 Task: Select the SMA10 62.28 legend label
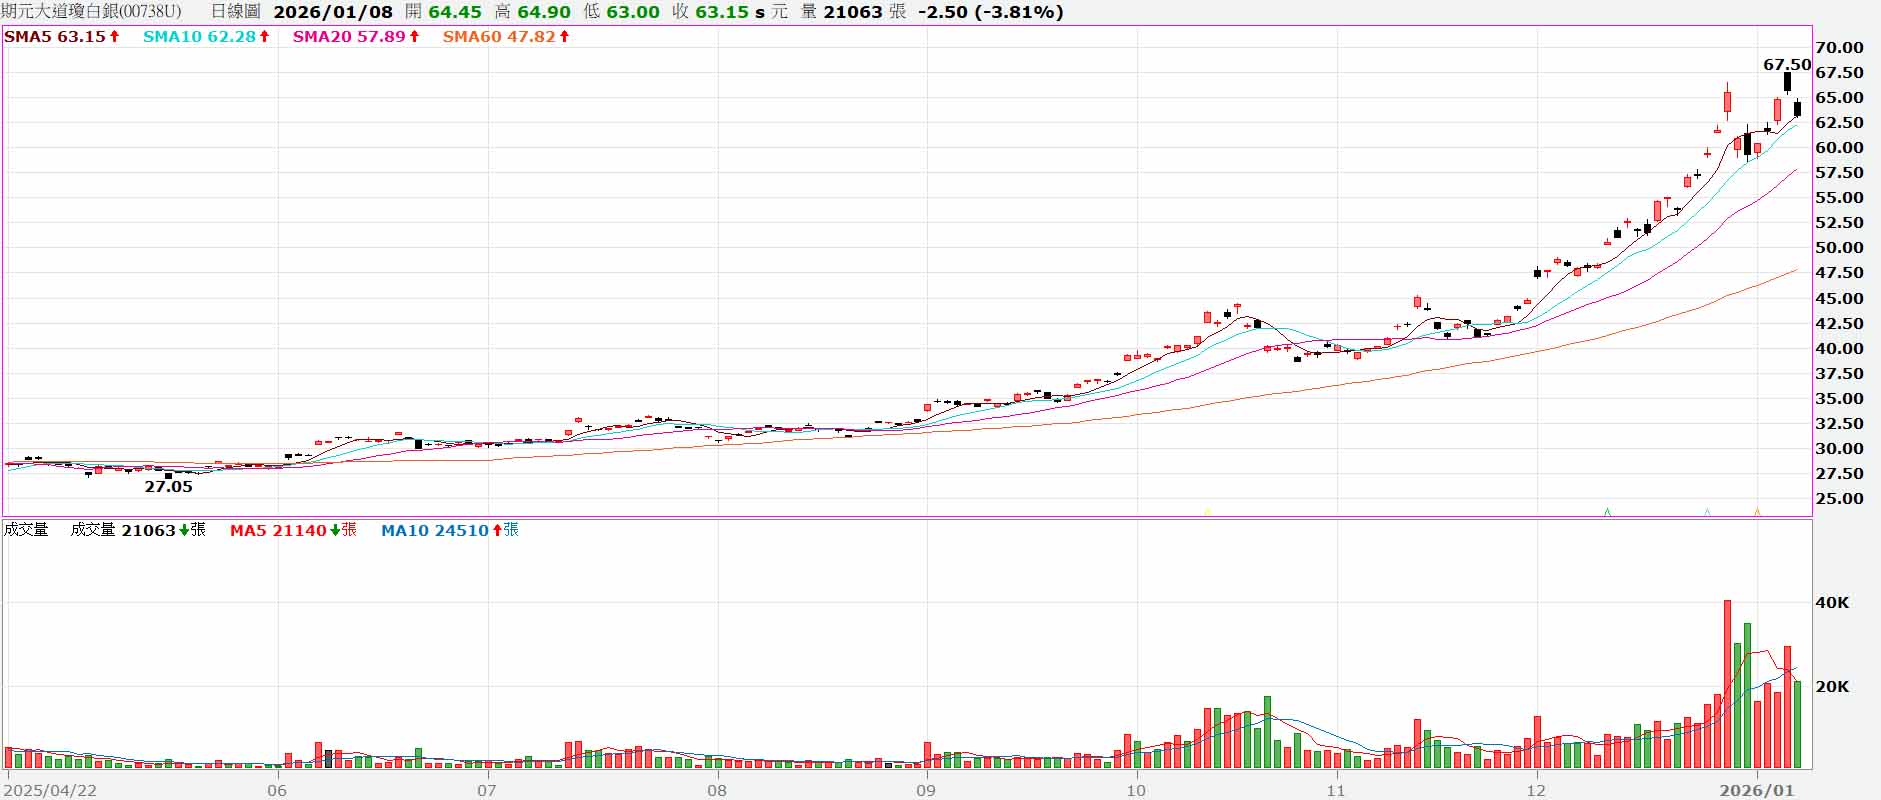(x=199, y=37)
